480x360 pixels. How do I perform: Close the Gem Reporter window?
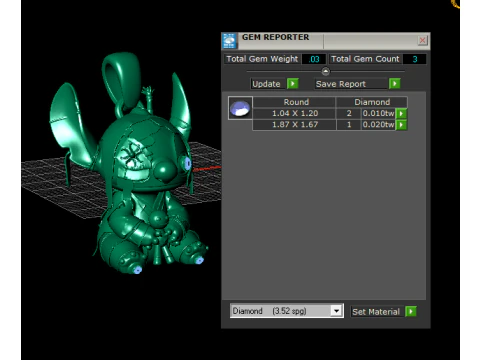point(422,40)
